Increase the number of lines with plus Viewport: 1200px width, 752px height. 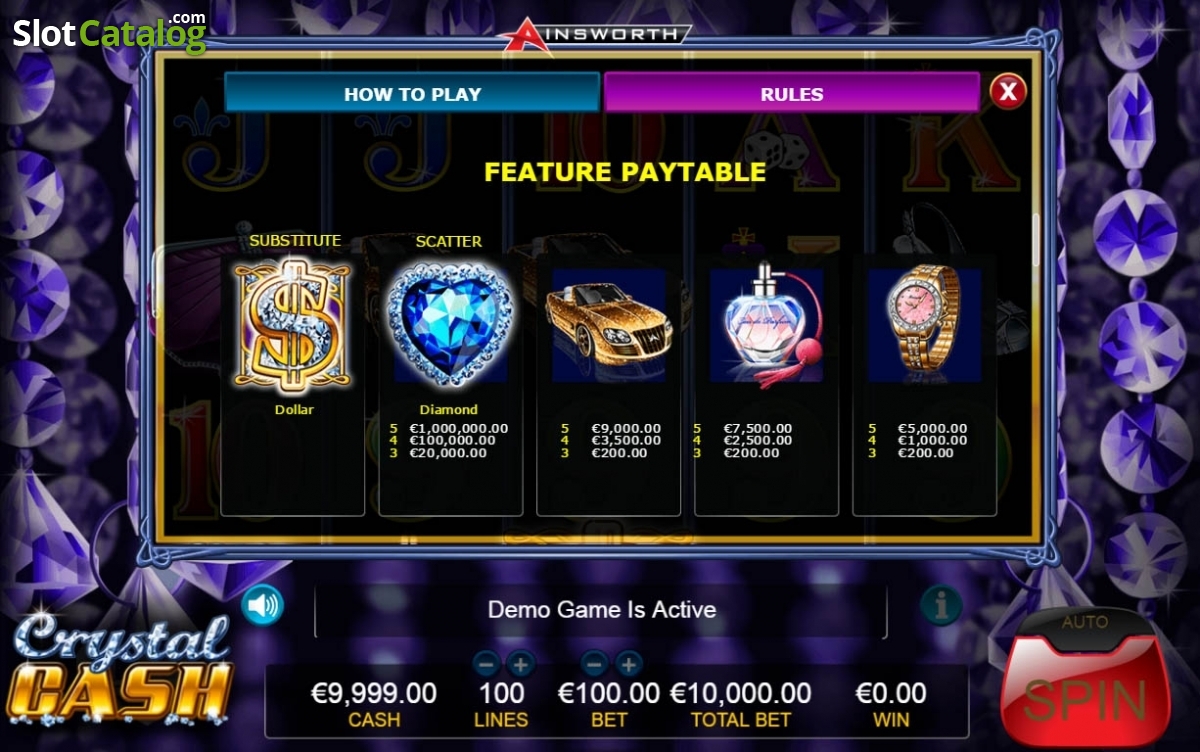click(520, 663)
